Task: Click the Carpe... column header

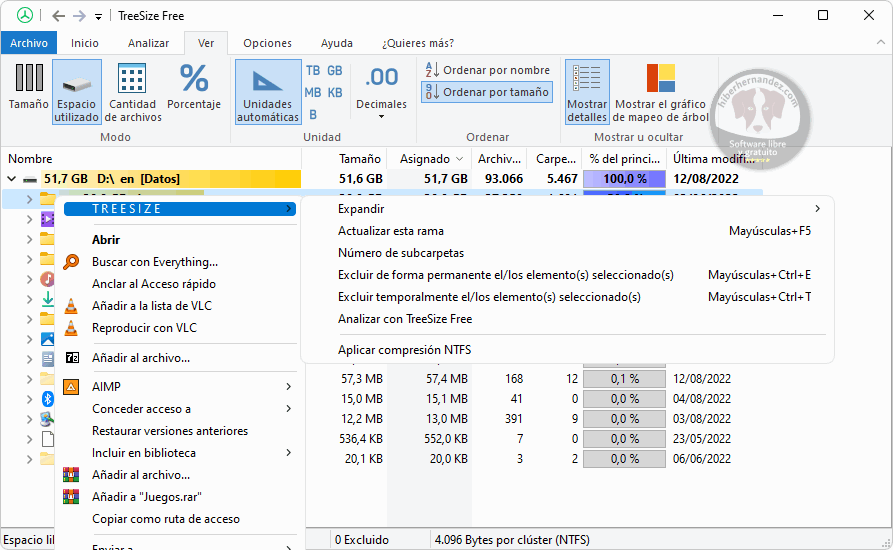Action: pos(555,159)
